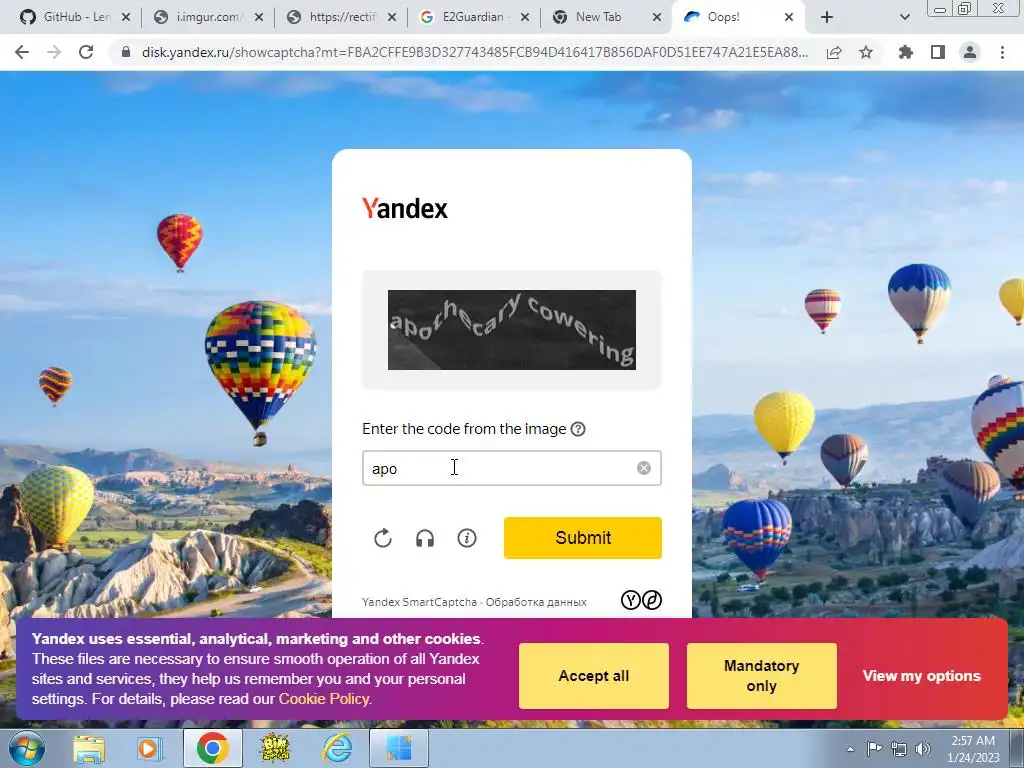Open the Cookie Policy link

click(324, 699)
